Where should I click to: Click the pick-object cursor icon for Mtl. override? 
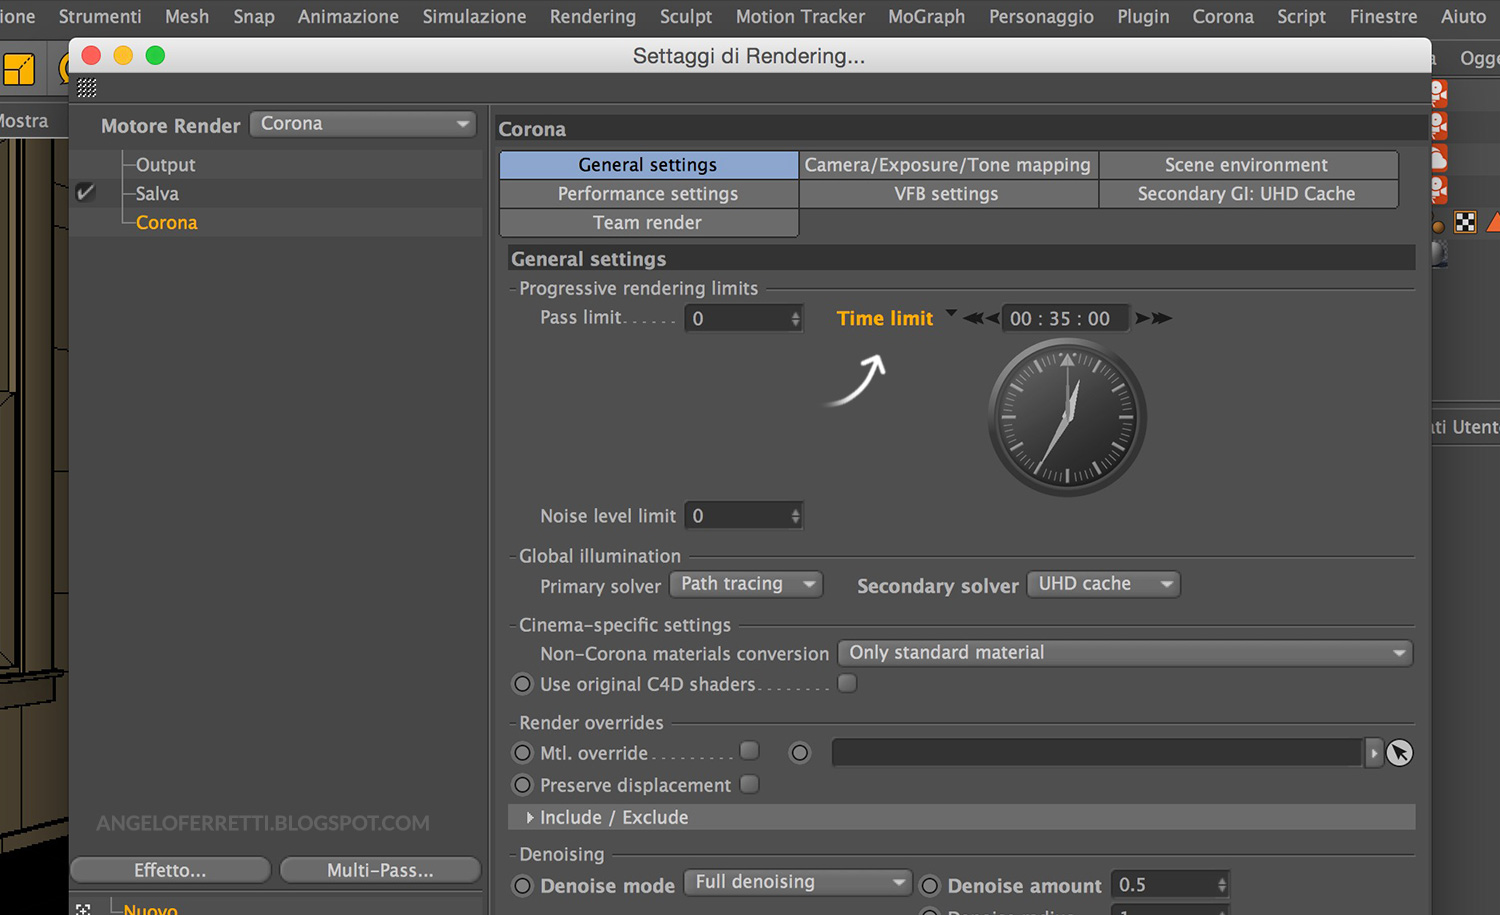[x=1399, y=753]
